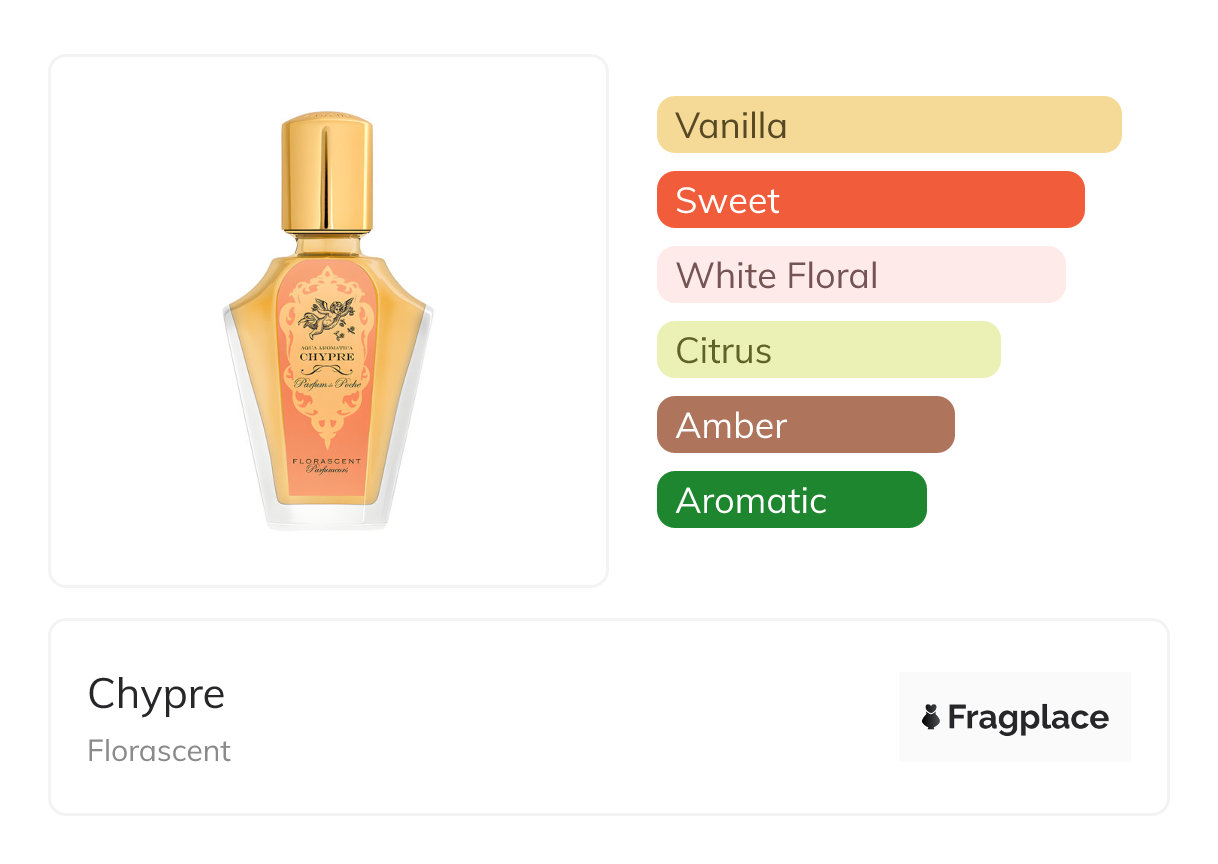Click the ornamental flourish at the label's bottom

[327, 420]
